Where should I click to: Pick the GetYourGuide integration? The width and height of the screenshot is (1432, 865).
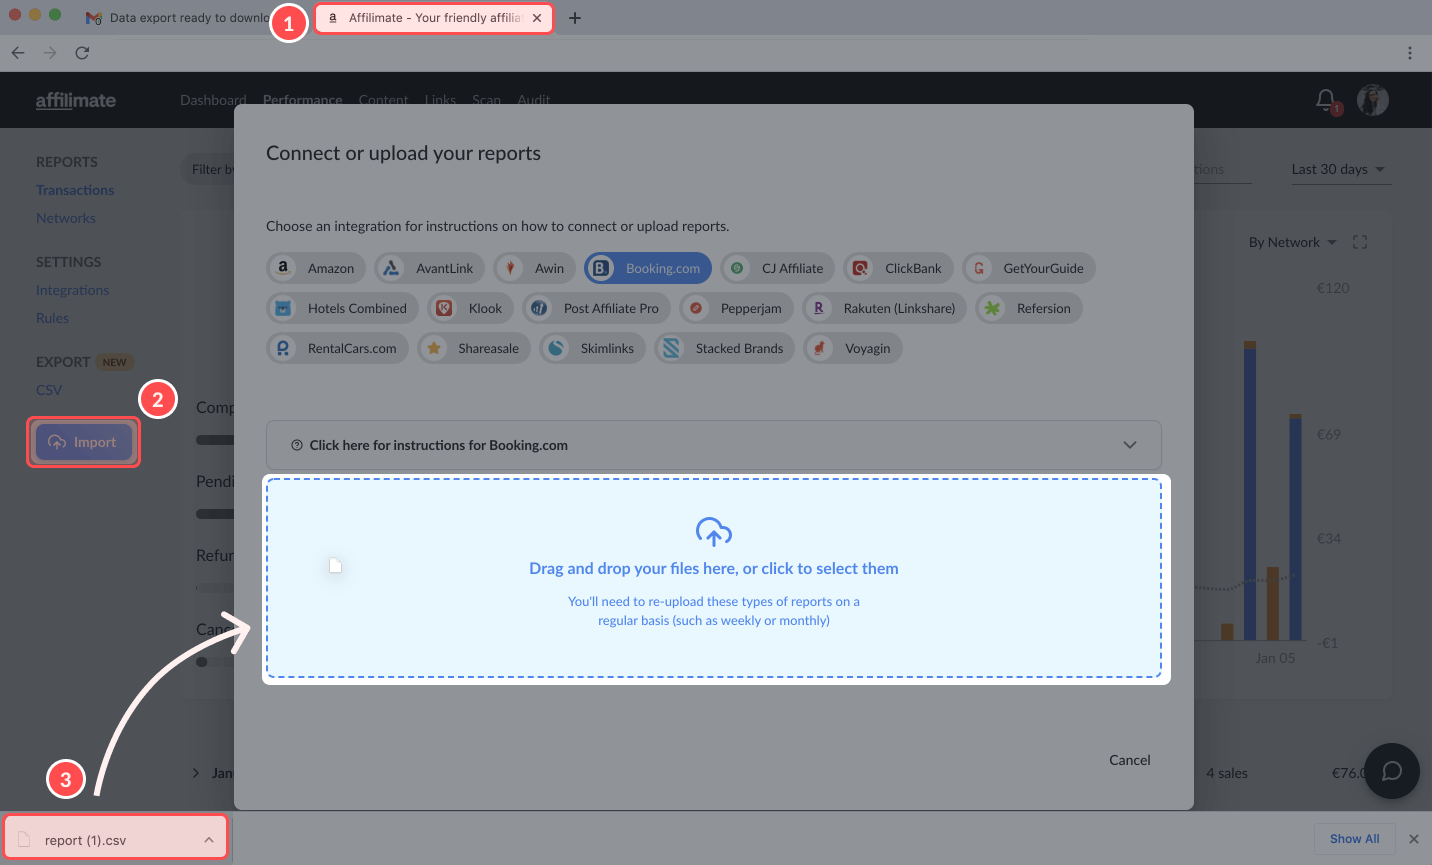[x=1029, y=268]
